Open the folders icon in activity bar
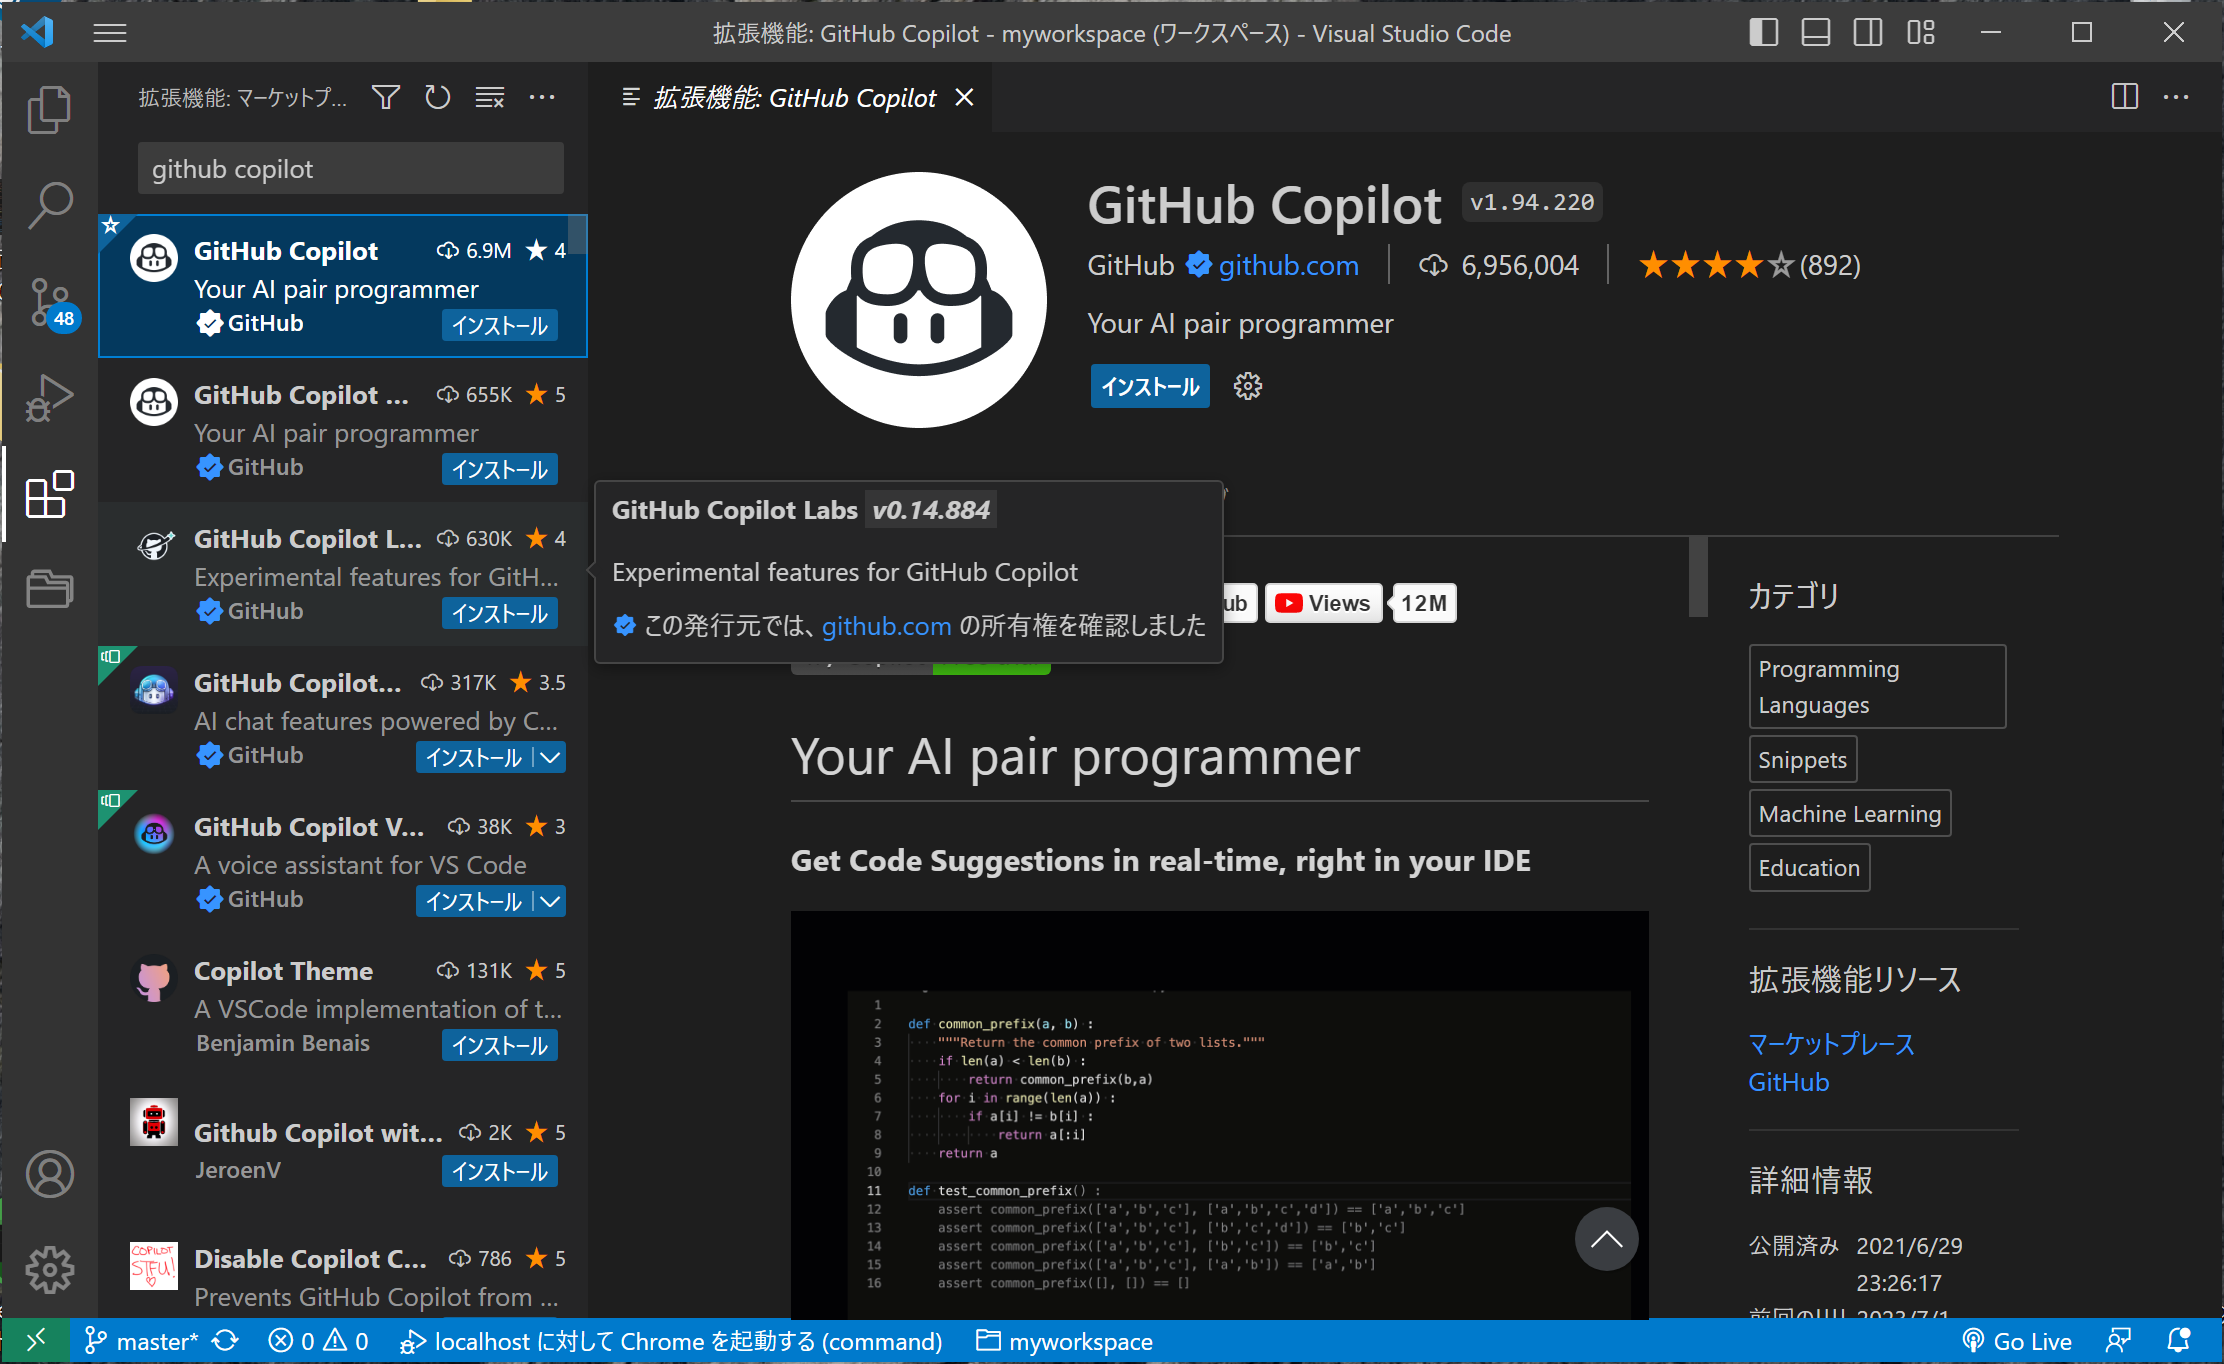This screenshot has width=2224, height=1364. click(49, 588)
